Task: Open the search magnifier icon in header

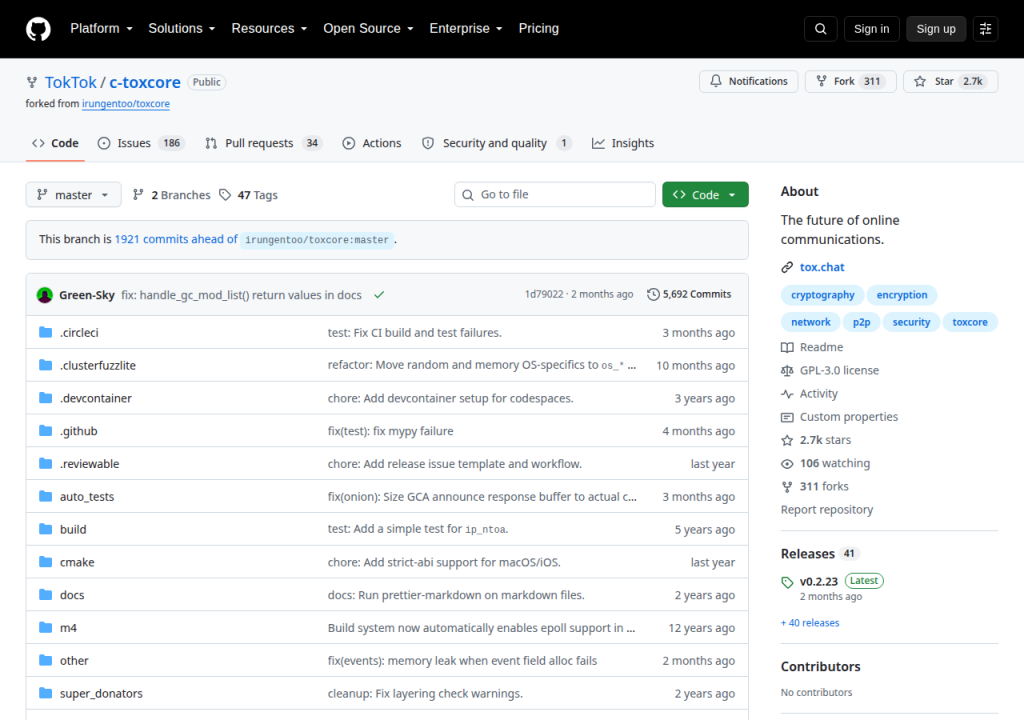Action: (x=820, y=29)
